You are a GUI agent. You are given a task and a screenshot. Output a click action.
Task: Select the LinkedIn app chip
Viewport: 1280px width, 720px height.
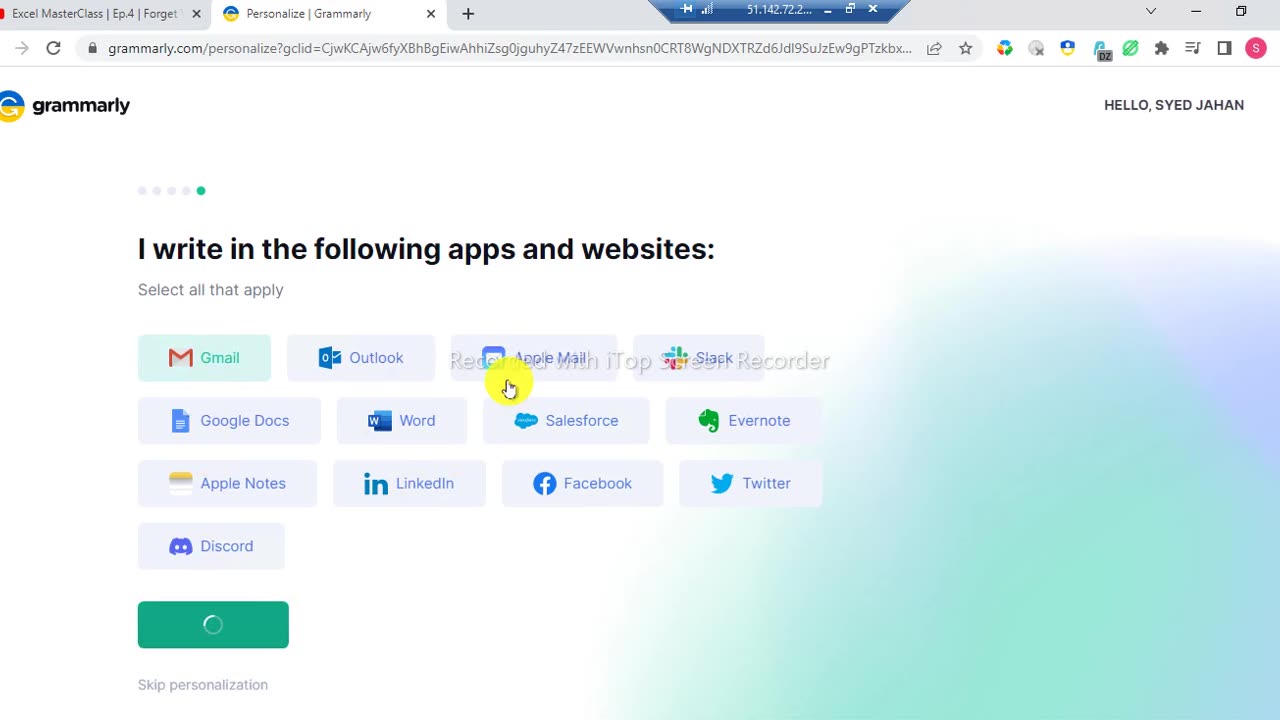coord(409,484)
